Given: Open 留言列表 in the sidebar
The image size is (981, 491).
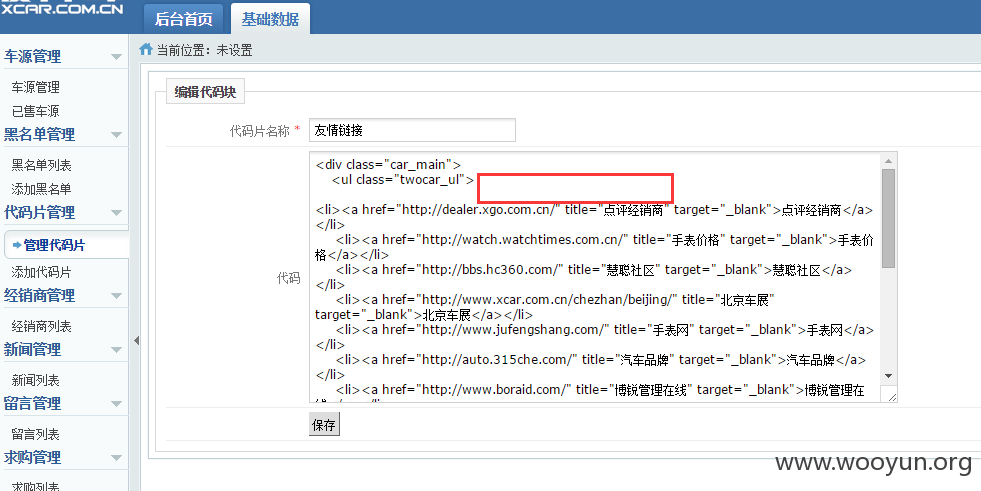Looking at the screenshot, I should (36, 433).
